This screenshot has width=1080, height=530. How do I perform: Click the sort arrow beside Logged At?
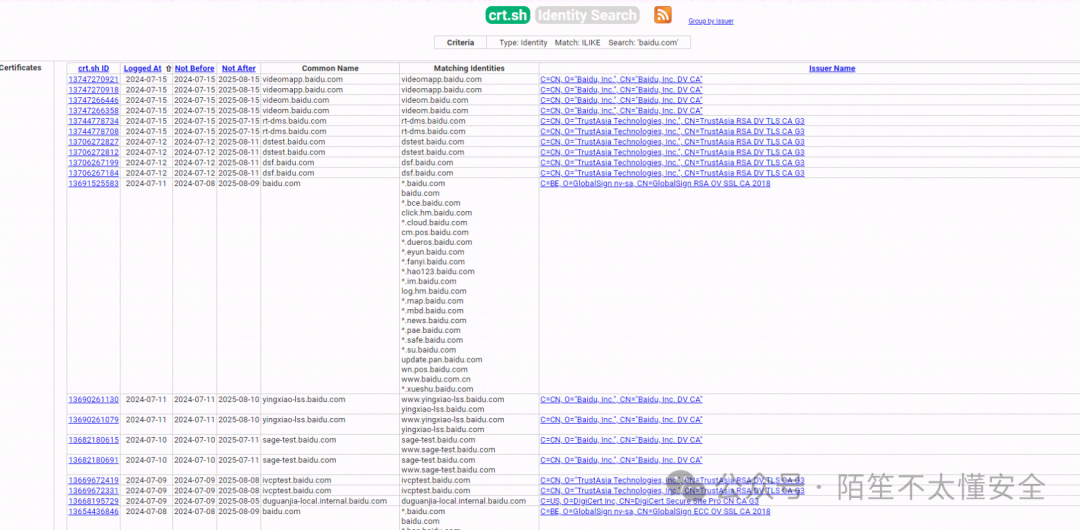tap(169, 68)
